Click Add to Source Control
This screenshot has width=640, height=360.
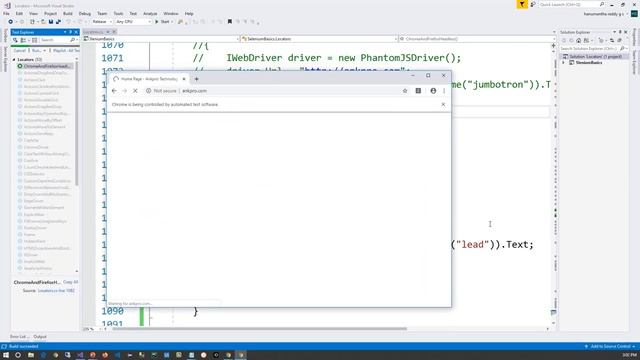coord(610,347)
